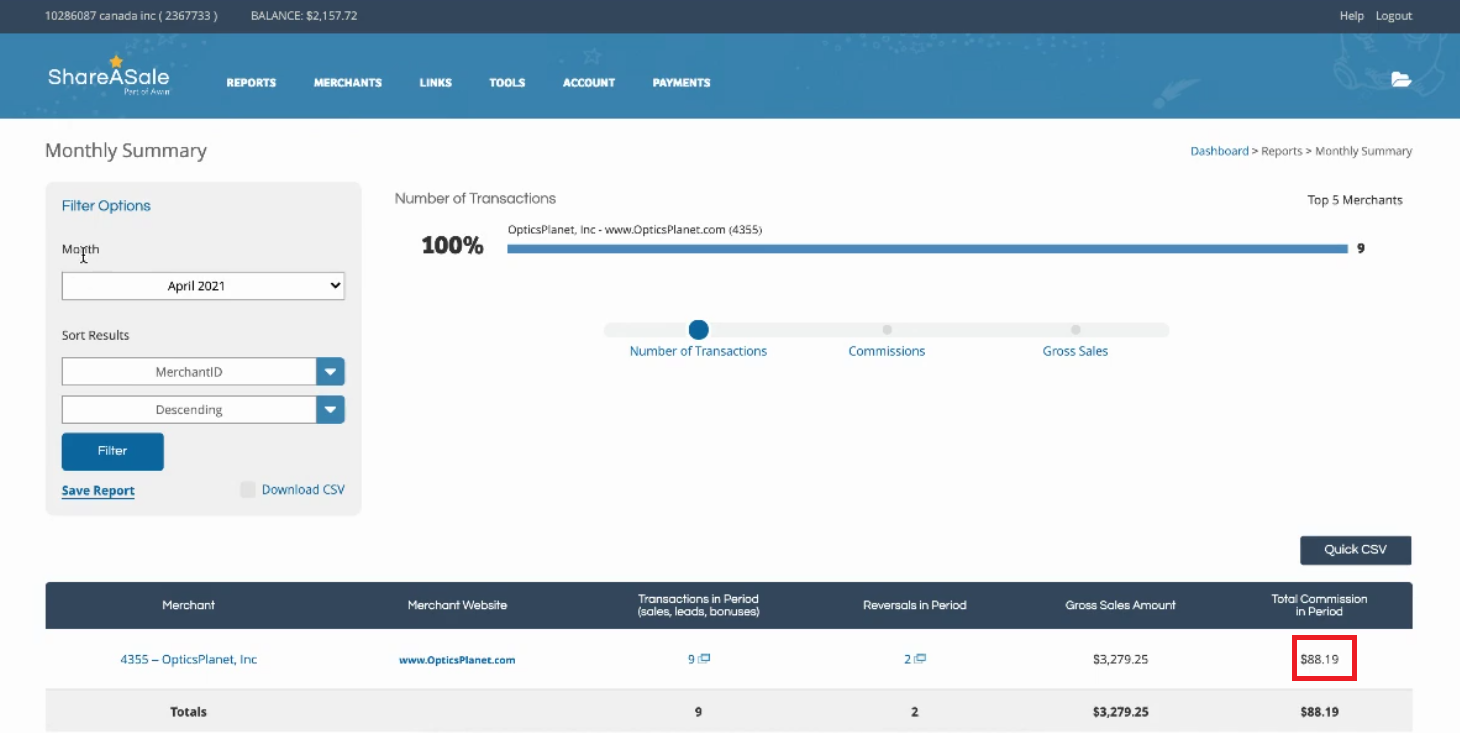This screenshot has height=733, width=1460.
Task: Click the Total Commission in Period header
Action: (x=1319, y=605)
